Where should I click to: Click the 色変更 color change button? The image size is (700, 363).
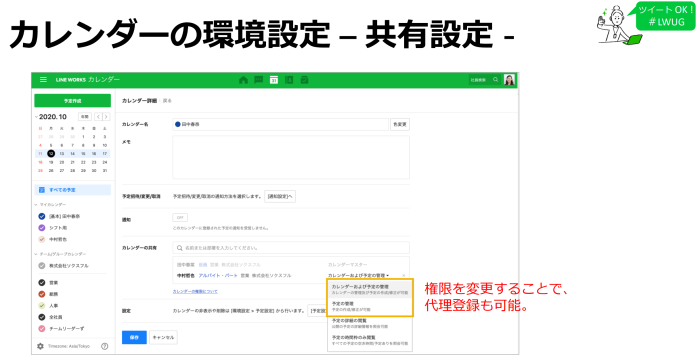[x=400, y=125]
